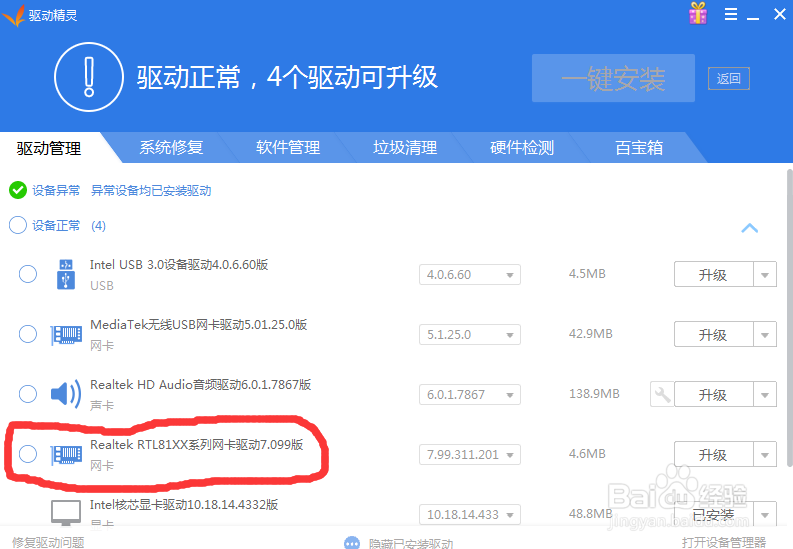Click the MediaTek network card icon
Screen dimensions: 793x549
coord(66,335)
